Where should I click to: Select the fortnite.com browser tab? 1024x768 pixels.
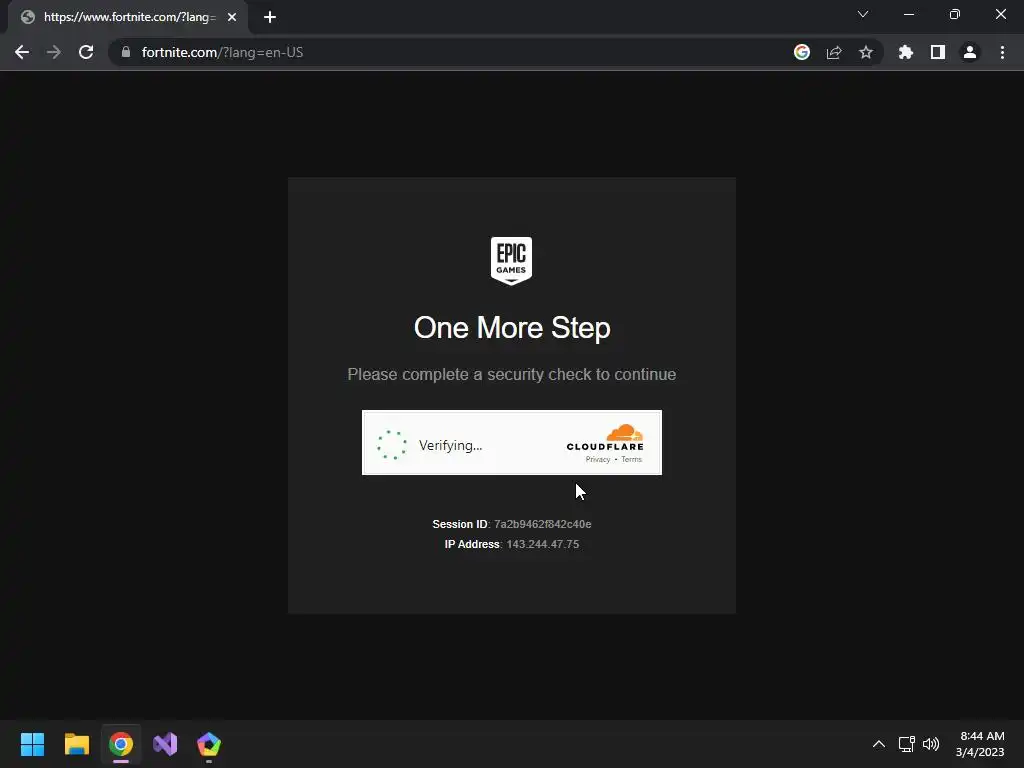coord(128,17)
